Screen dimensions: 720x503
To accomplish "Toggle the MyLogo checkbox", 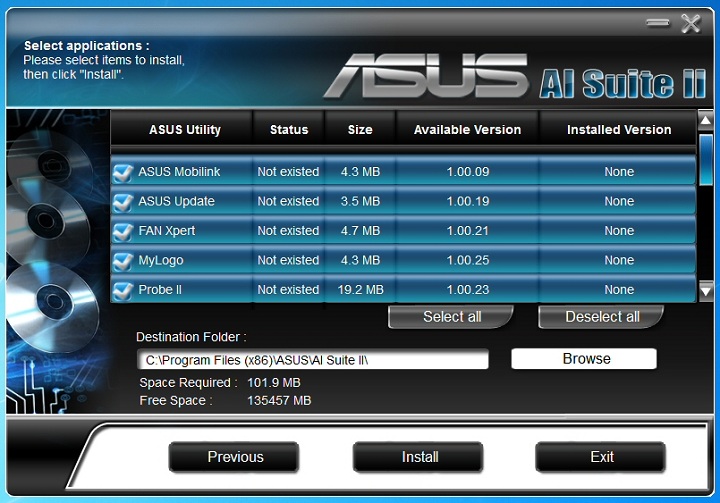I will pos(123,261).
